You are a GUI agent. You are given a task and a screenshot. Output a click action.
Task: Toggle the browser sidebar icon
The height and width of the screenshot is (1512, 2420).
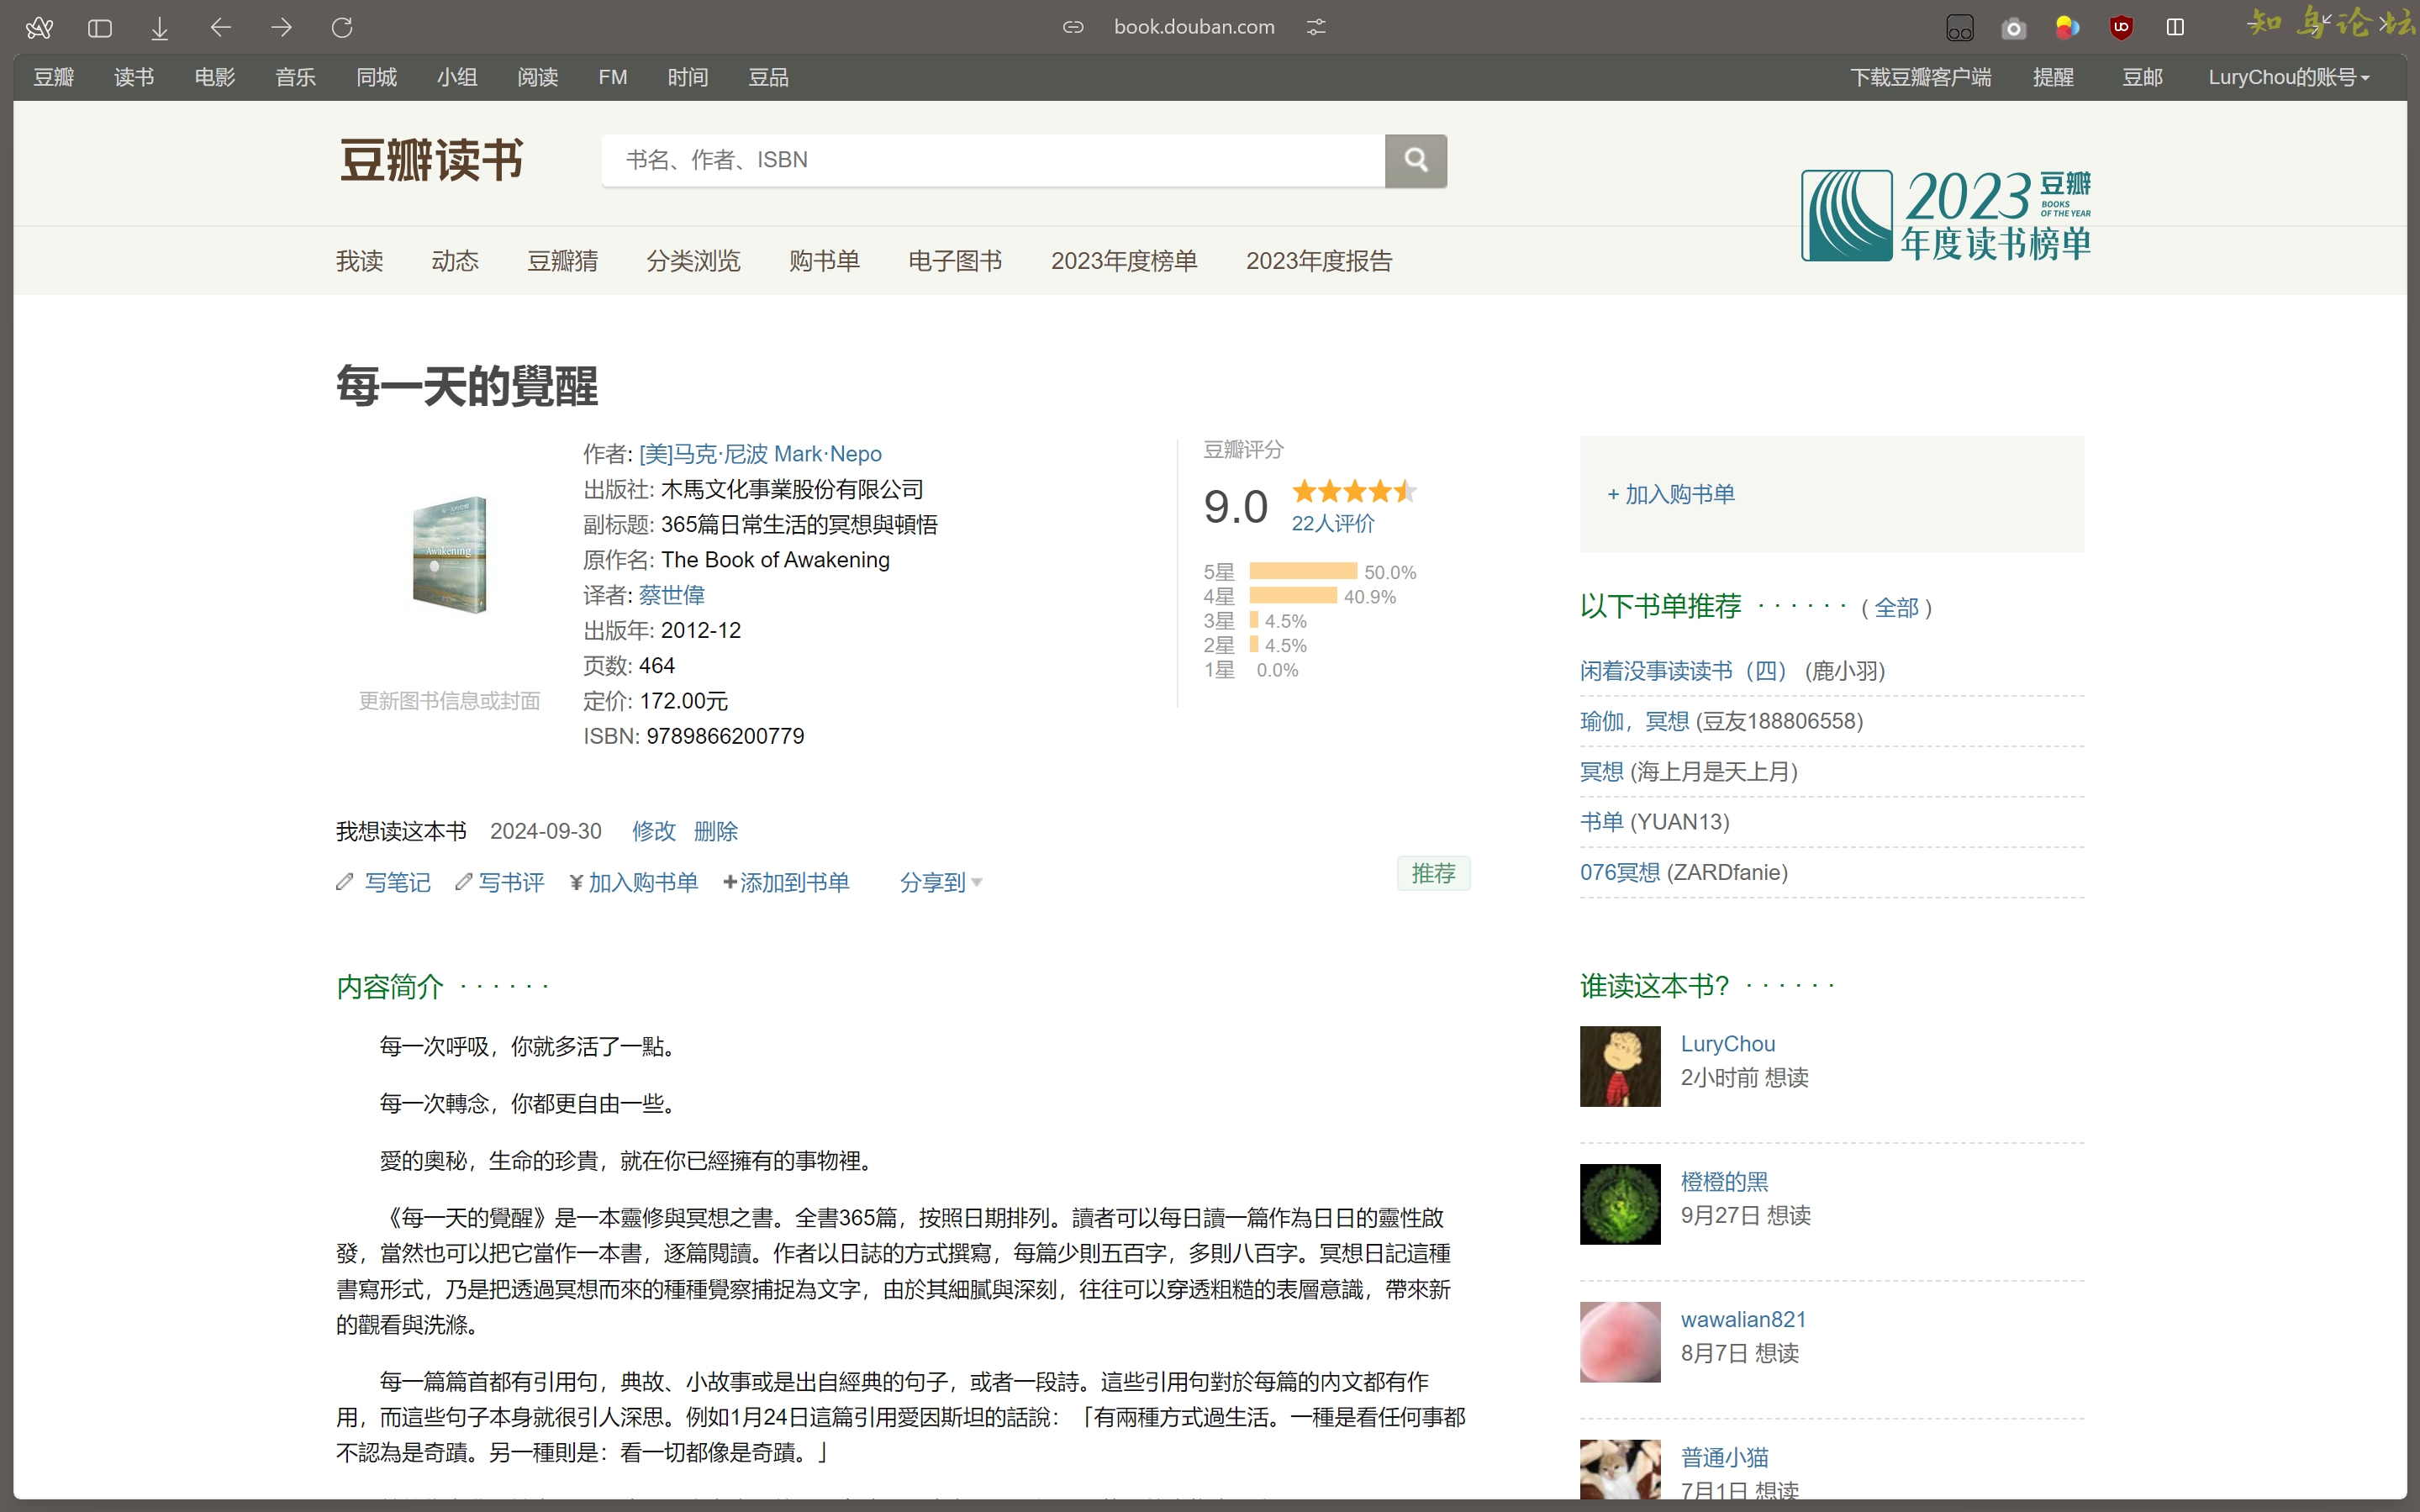(100, 28)
